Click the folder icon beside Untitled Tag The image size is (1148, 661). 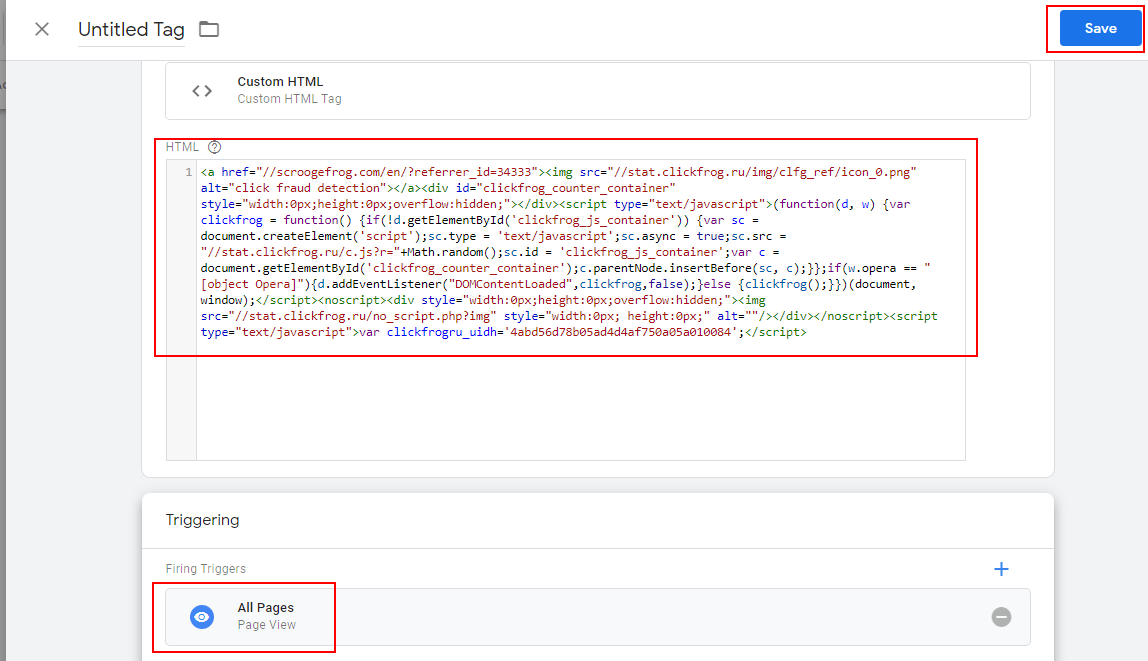(208, 29)
